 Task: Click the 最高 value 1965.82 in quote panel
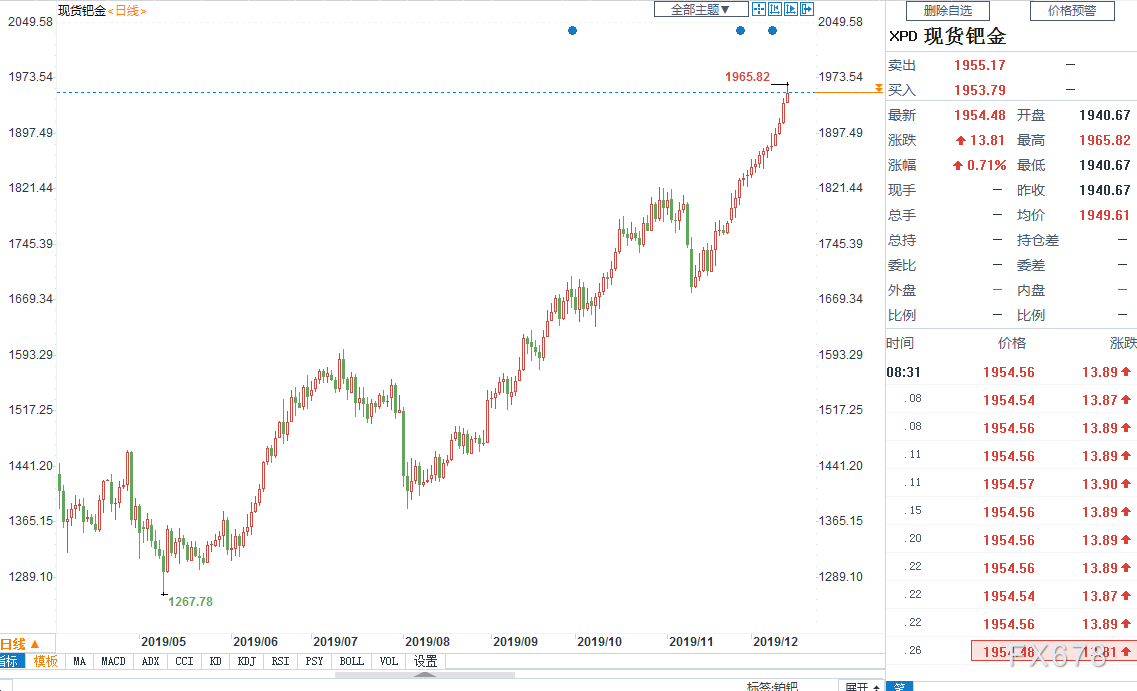point(1104,141)
